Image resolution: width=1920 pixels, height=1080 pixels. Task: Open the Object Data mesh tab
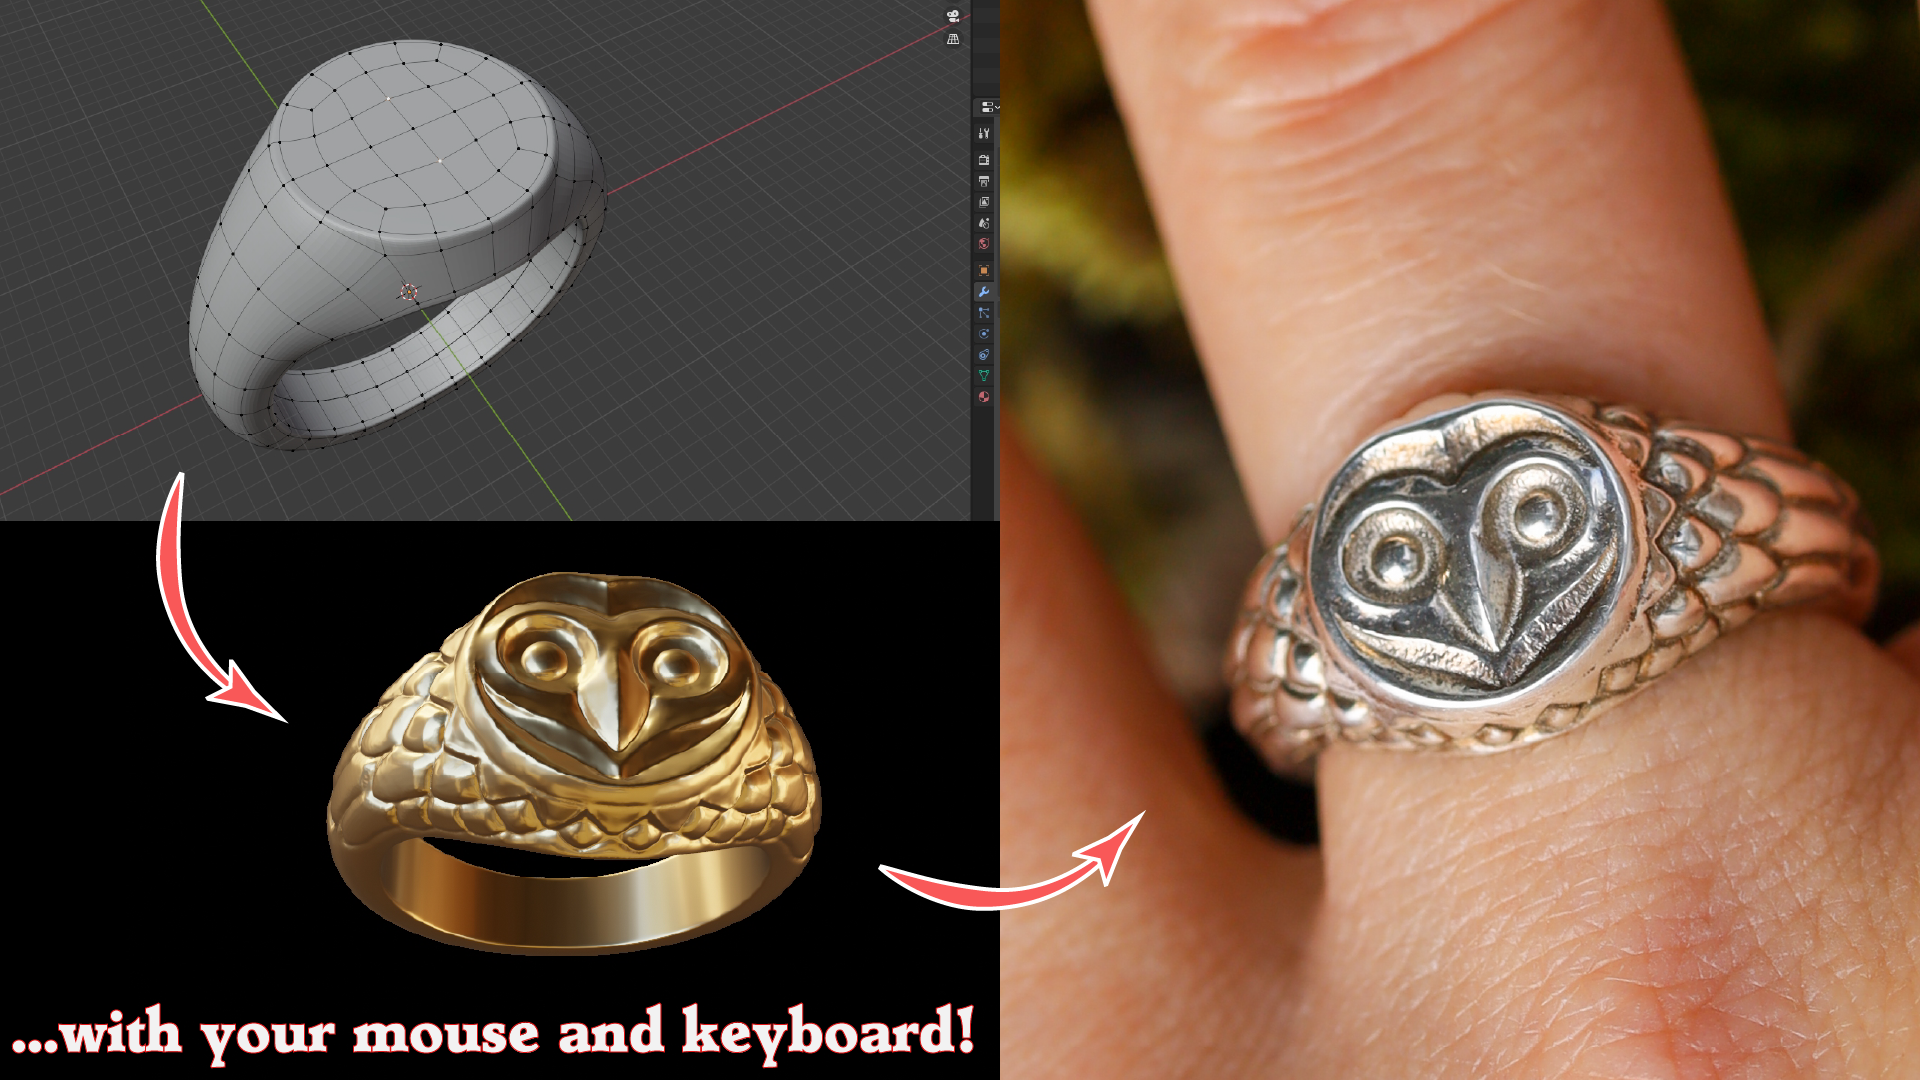(984, 376)
